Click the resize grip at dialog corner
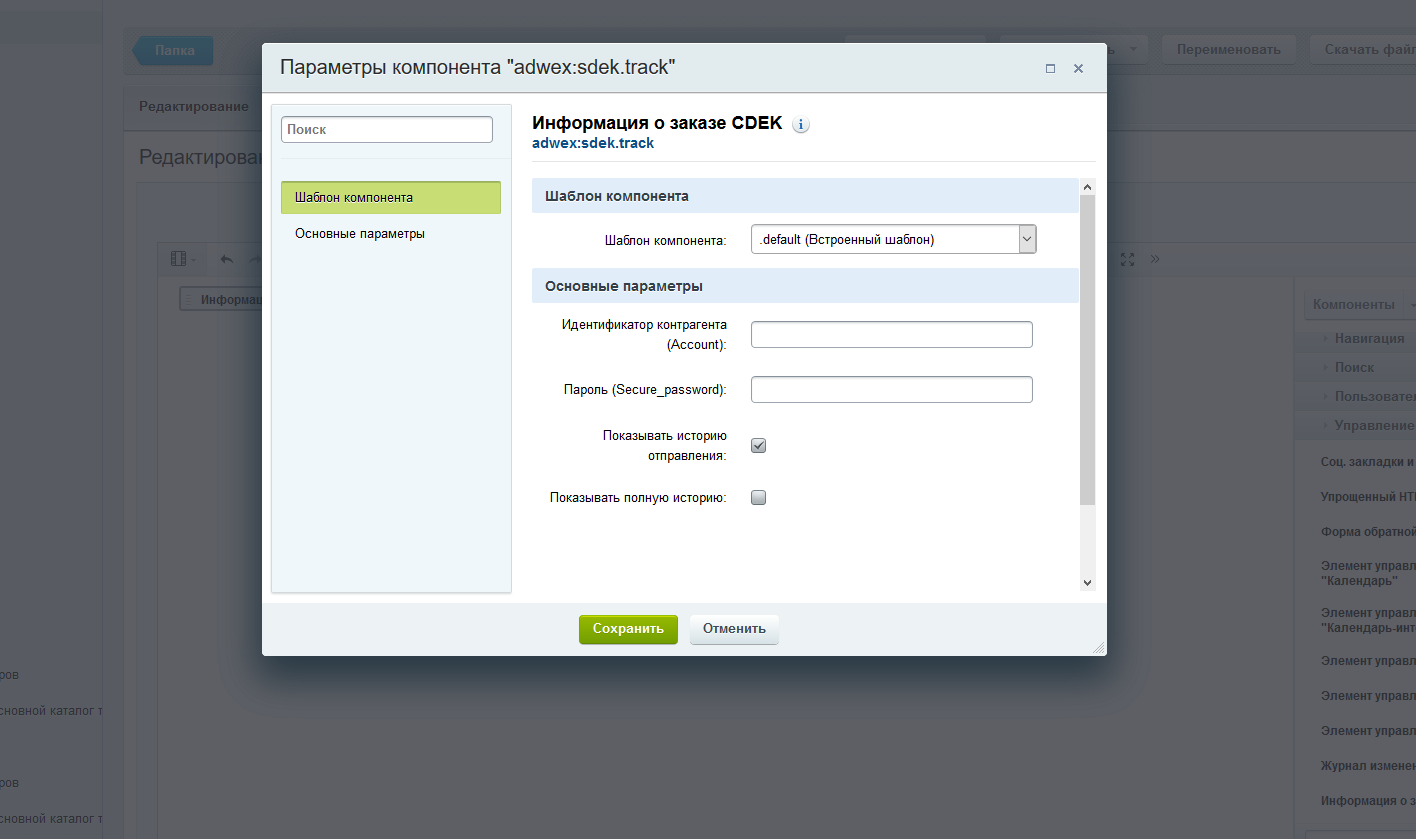Viewport: 1416px width, 839px height. pyautogui.click(x=1099, y=648)
